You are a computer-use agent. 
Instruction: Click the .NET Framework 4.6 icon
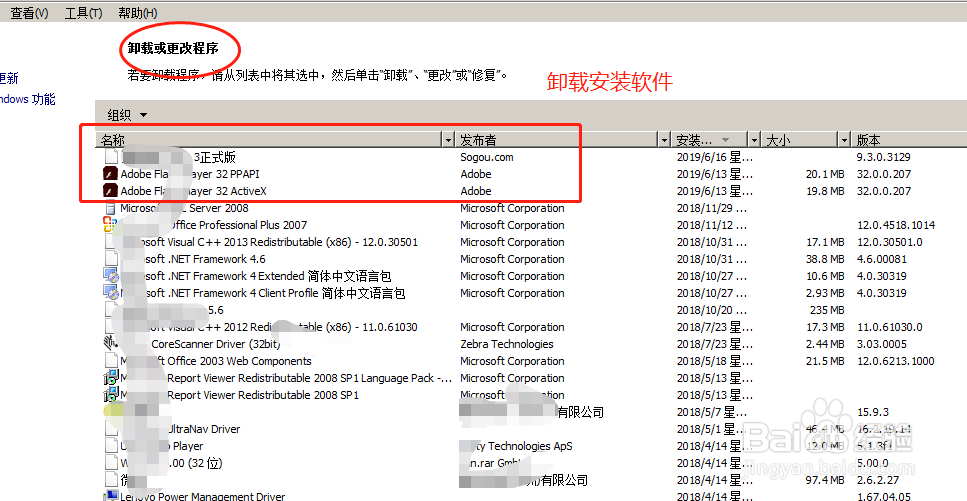click(x=110, y=259)
